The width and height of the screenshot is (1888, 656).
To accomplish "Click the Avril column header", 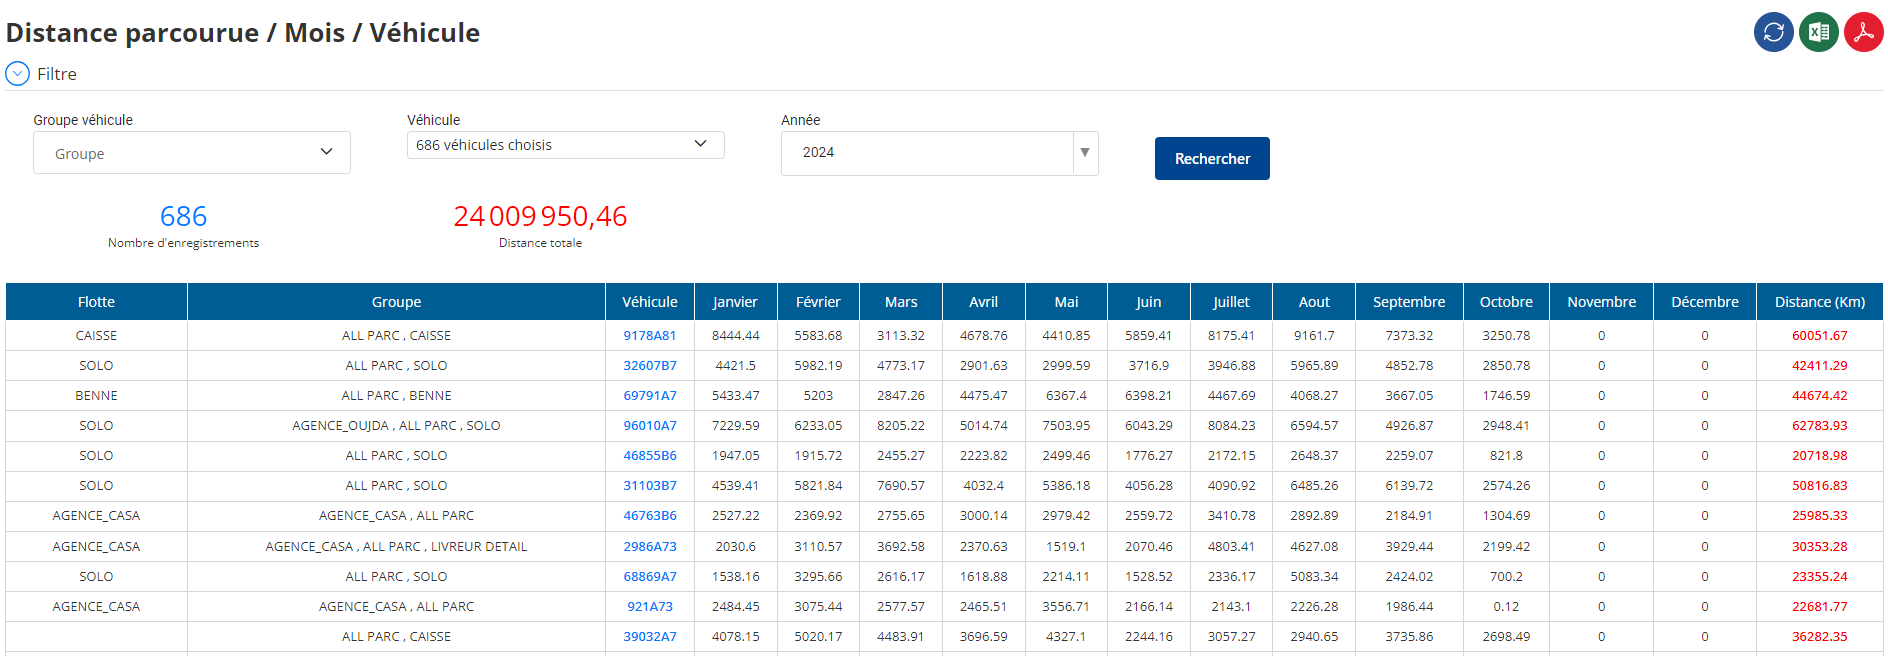I will [984, 302].
